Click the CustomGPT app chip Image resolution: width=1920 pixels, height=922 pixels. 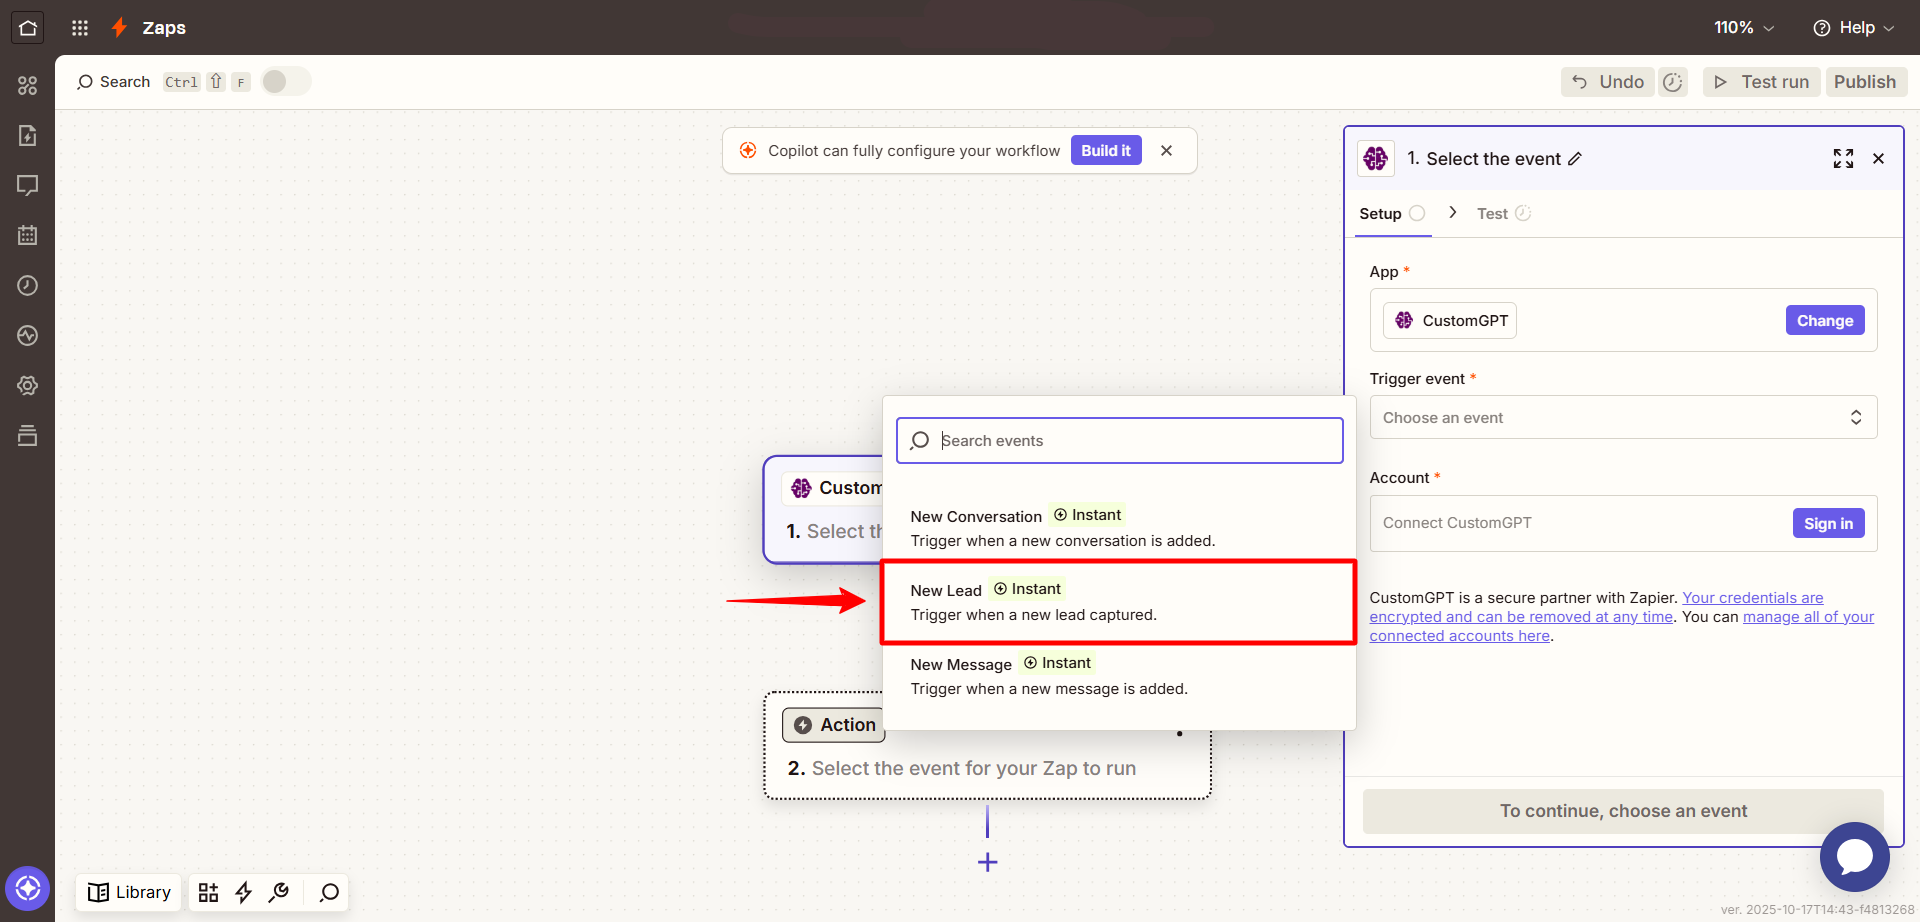coord(1450,320)
